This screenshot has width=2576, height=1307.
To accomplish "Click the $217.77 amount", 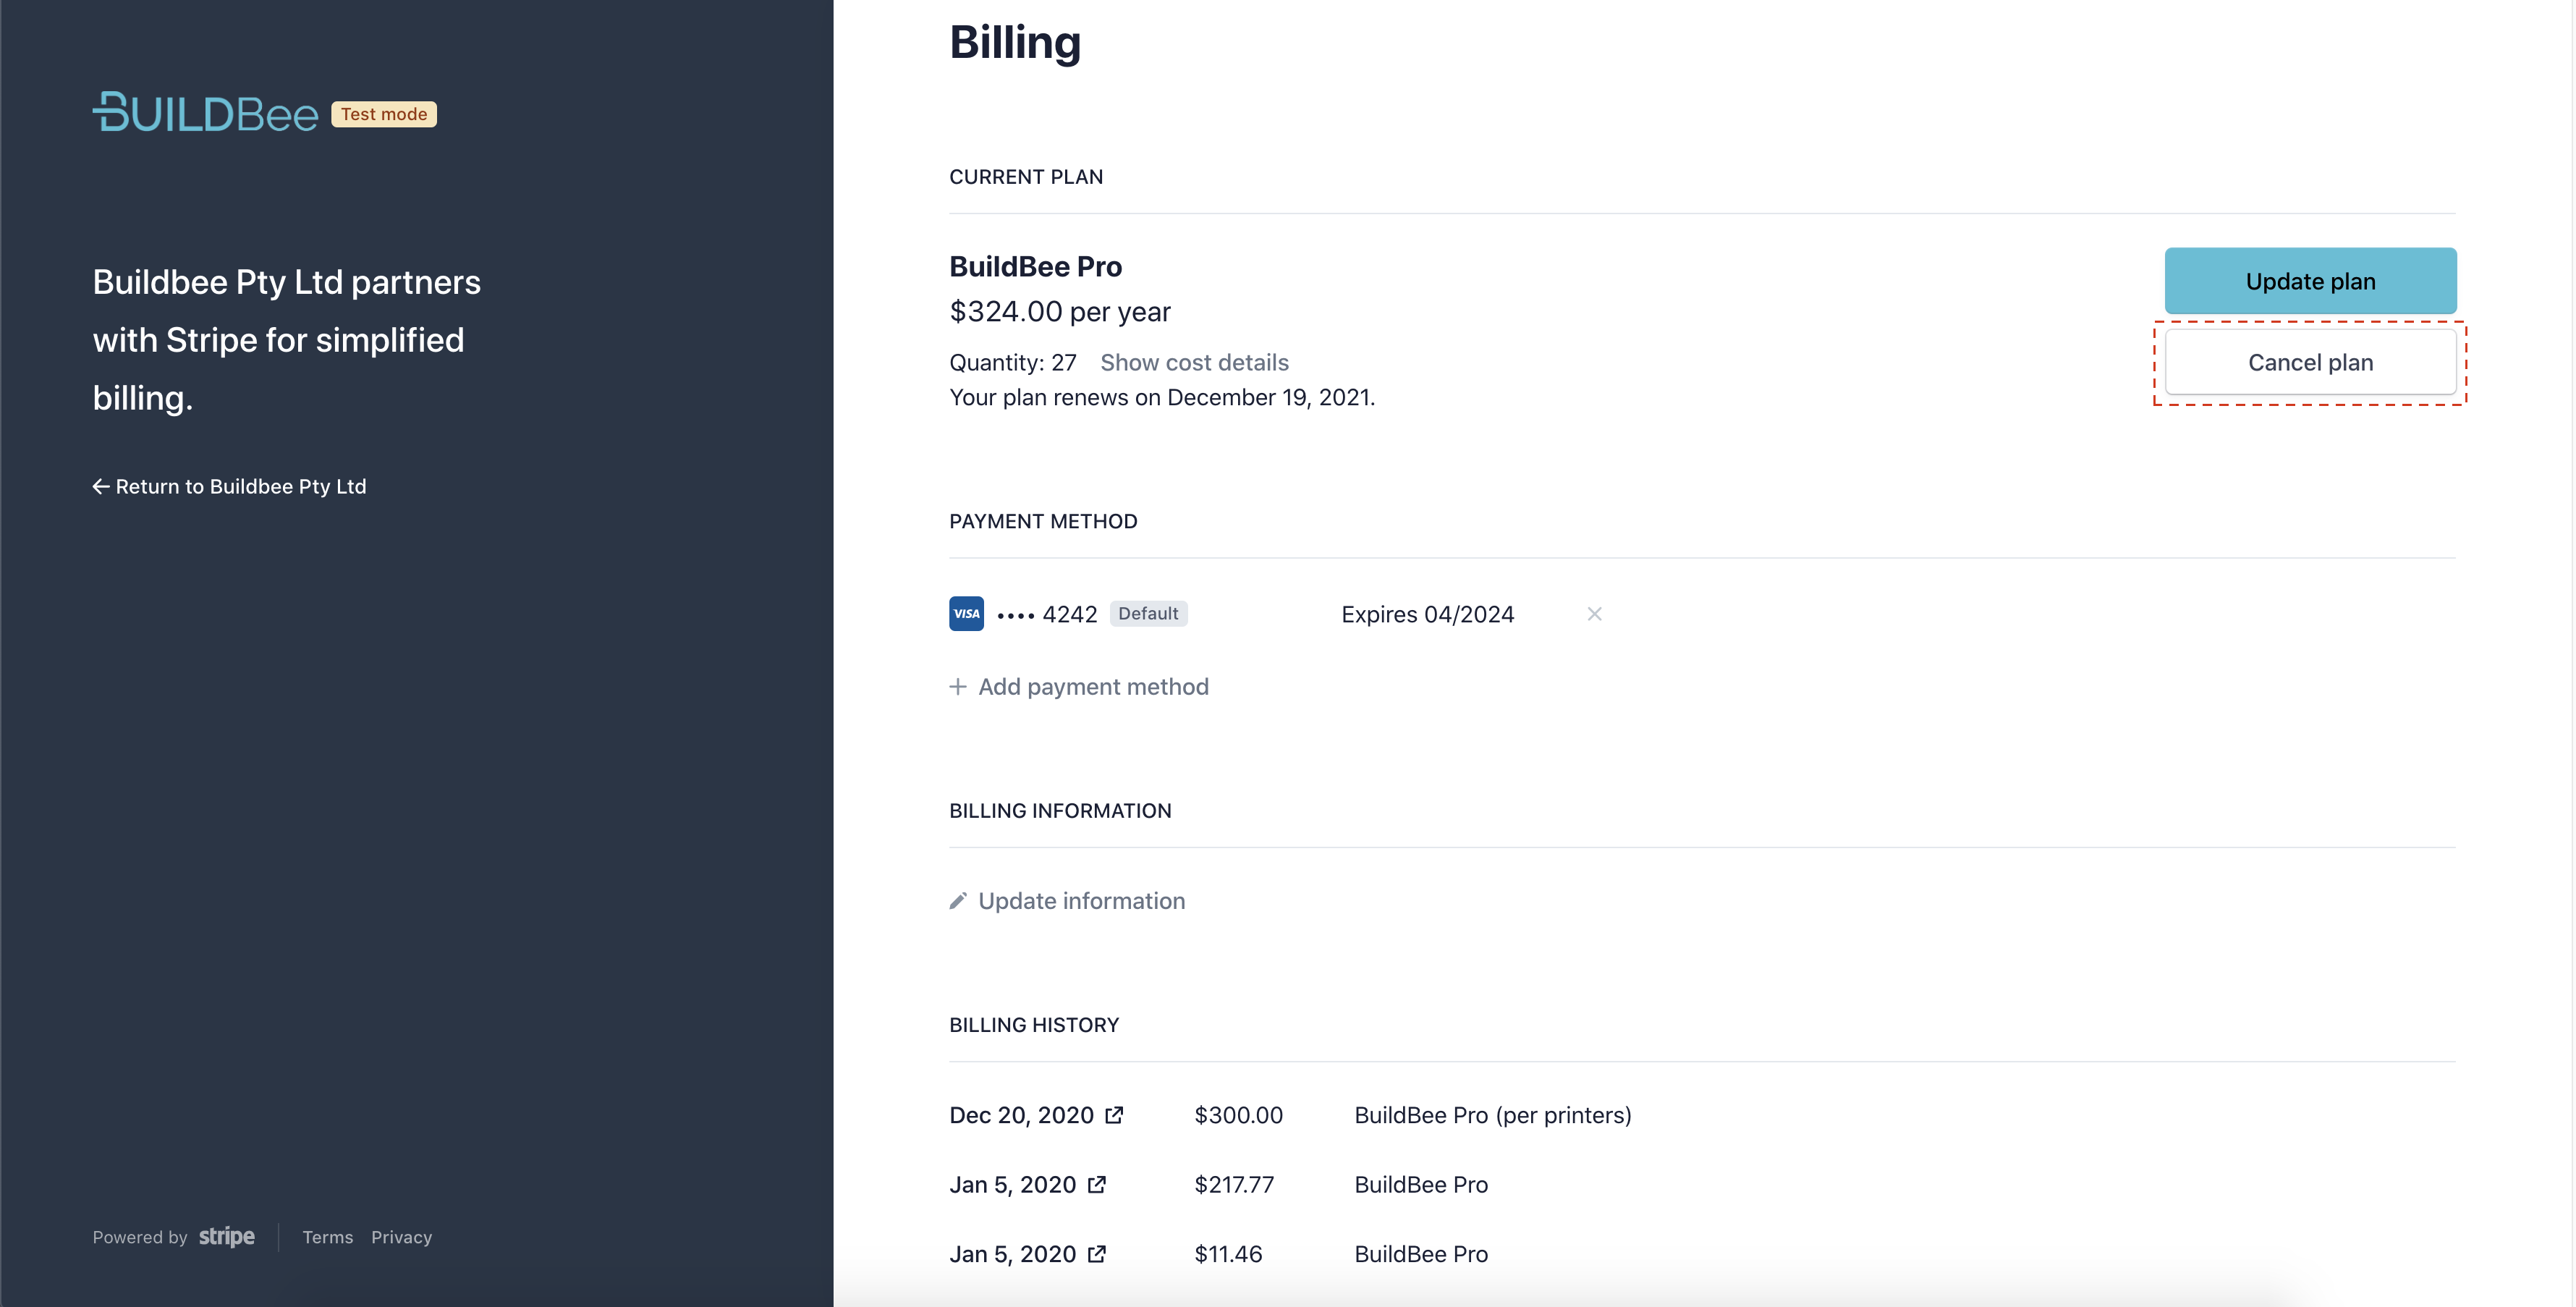I will click(x=1234, y=1184).
